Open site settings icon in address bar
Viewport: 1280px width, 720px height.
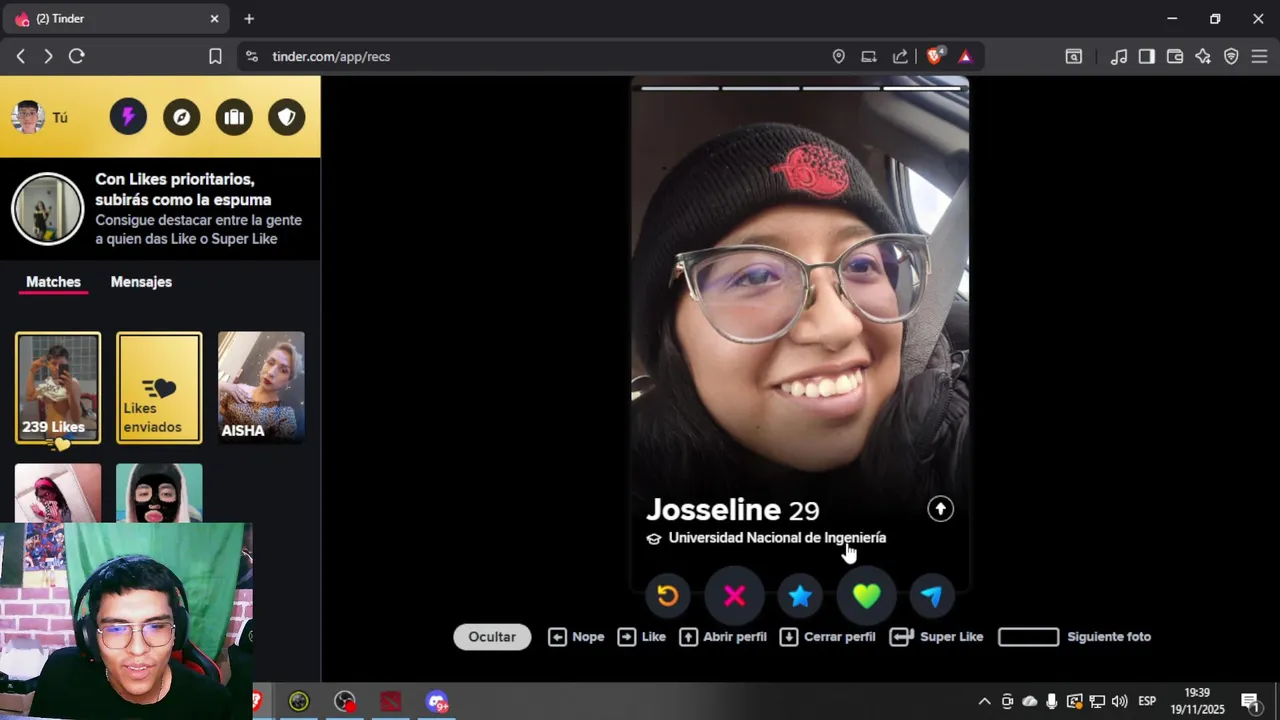[x=251, y=57]
